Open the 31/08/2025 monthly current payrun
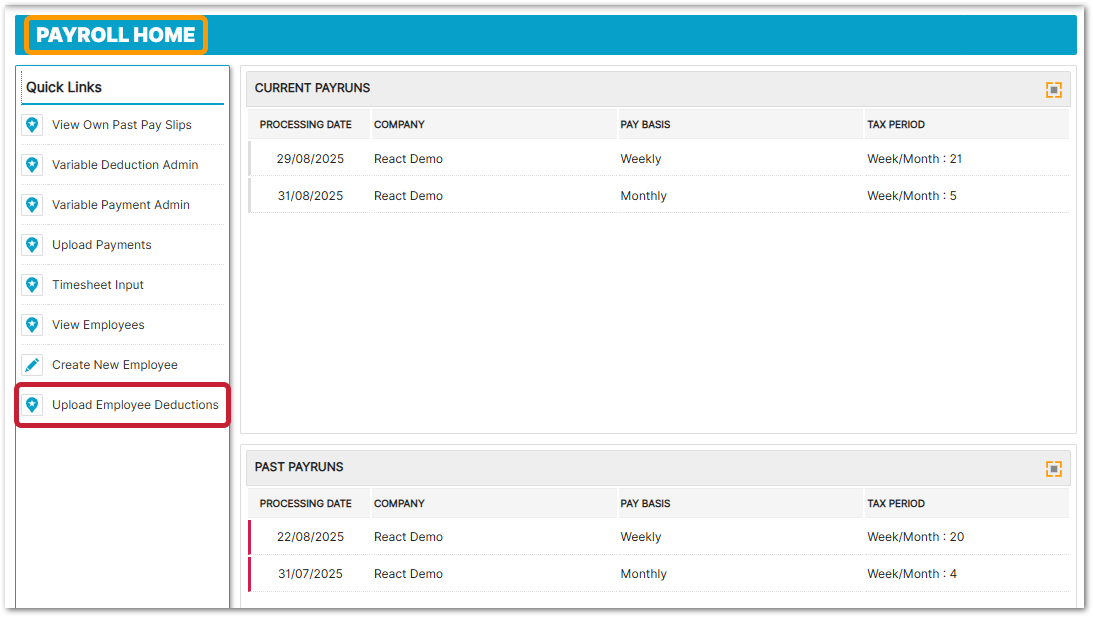Screen dimensions: 1093x617 (x=310, y=196)
